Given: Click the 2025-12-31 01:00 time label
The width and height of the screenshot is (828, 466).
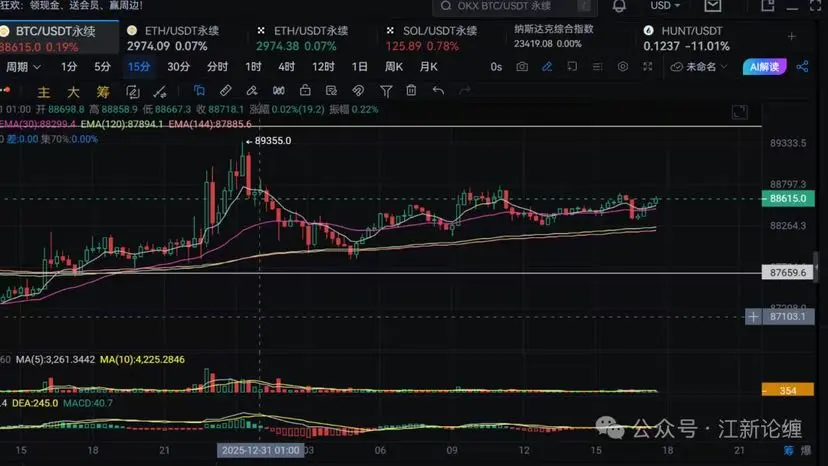Looking at the screenshot, I should tap(260, 450).
